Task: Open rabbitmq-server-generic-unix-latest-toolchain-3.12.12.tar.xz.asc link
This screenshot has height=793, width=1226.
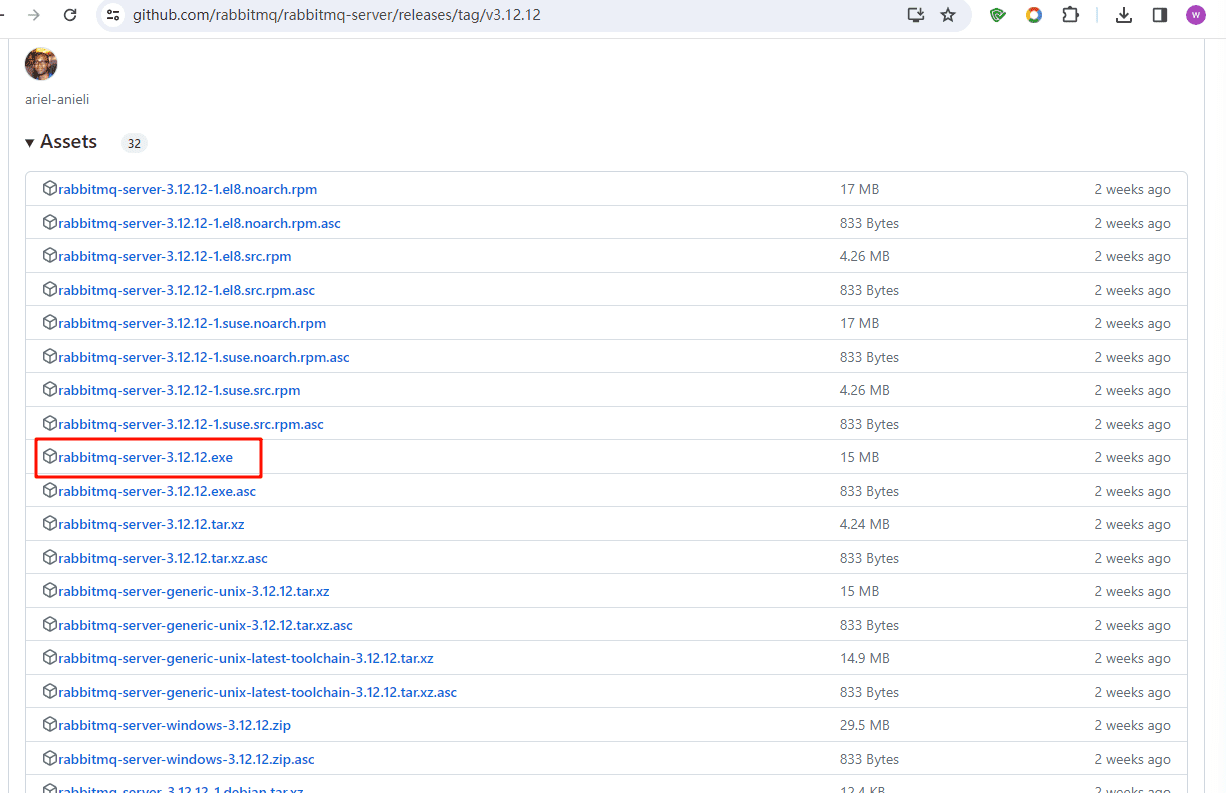Action: point(257,692)
